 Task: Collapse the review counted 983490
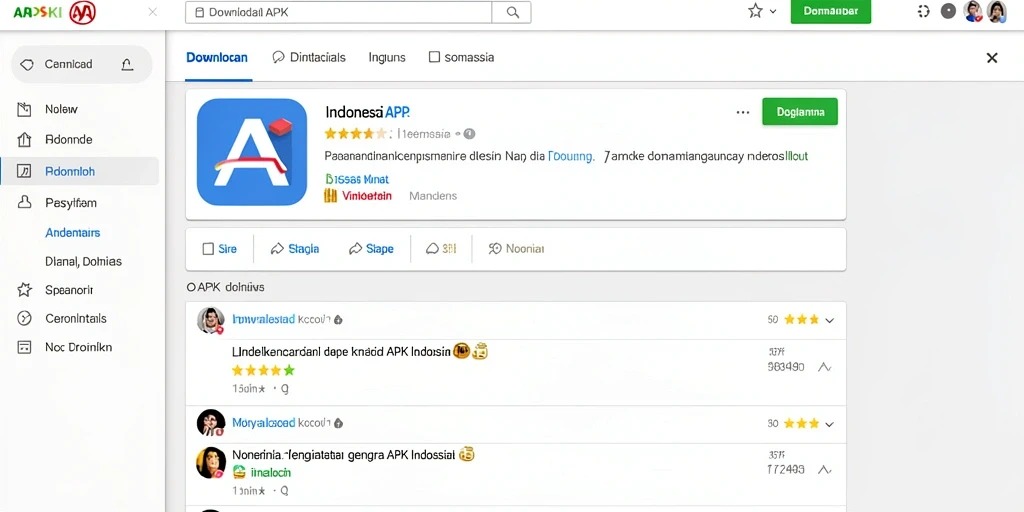tap(824, 367)
